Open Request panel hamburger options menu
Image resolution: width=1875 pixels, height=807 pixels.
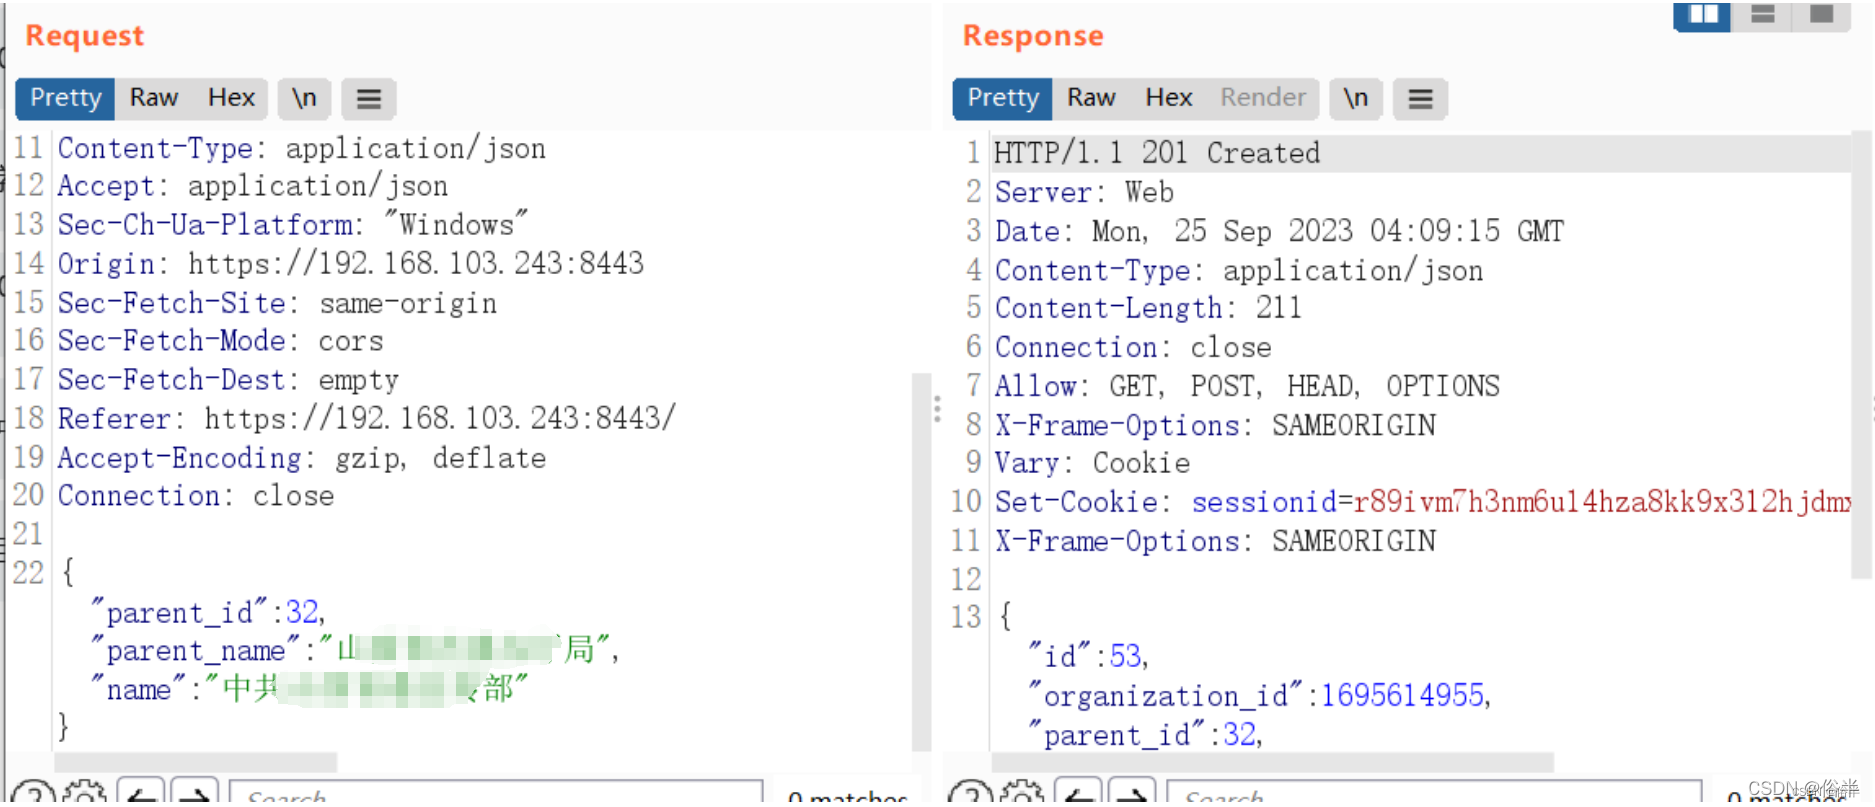[369, 99]
